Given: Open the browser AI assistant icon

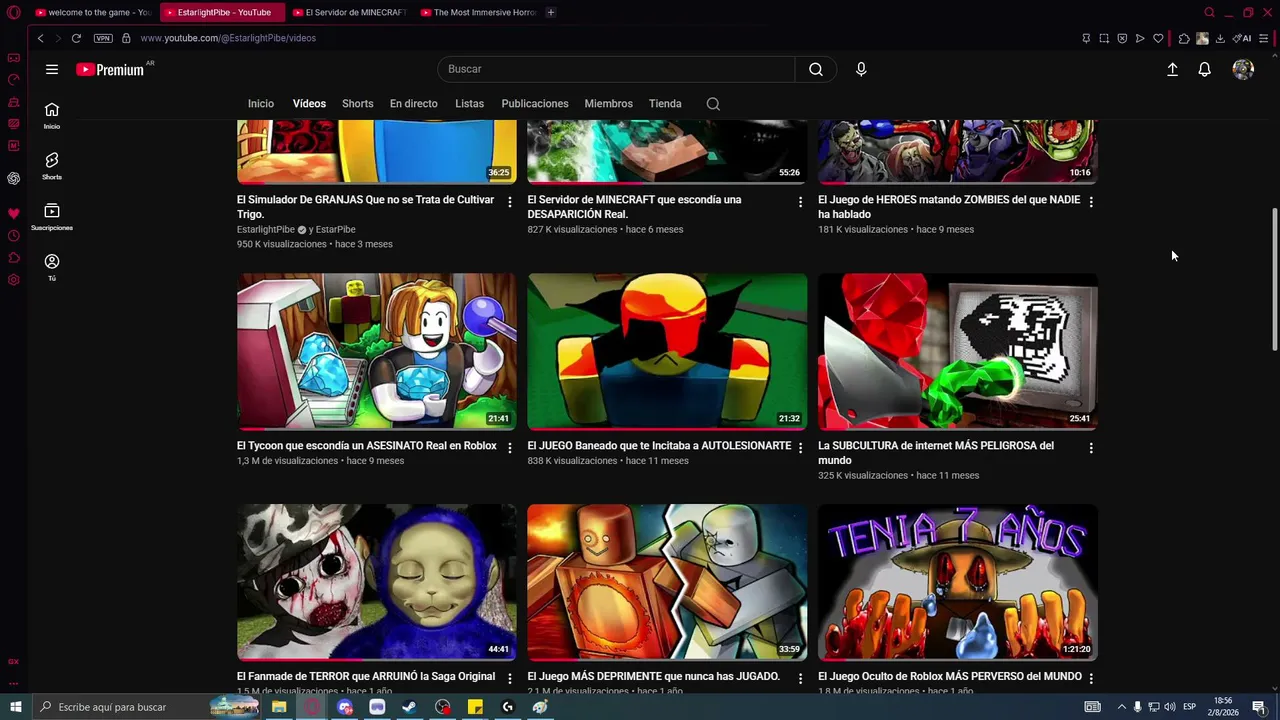Looking at the screenshot, I should coord(1242,38).
